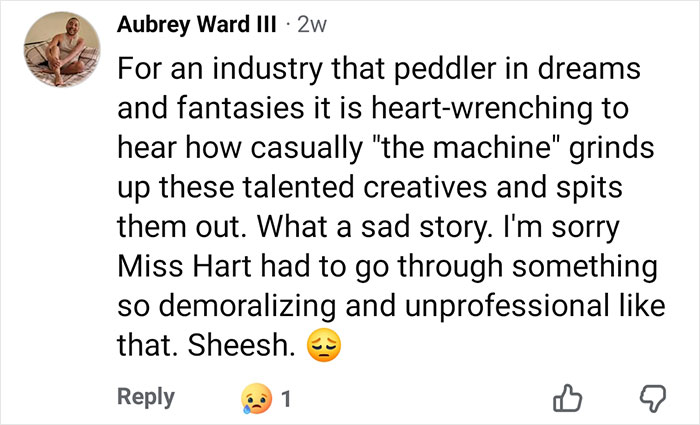
Task: Click the crying face reaction emoji
Action: coord(254,398)
